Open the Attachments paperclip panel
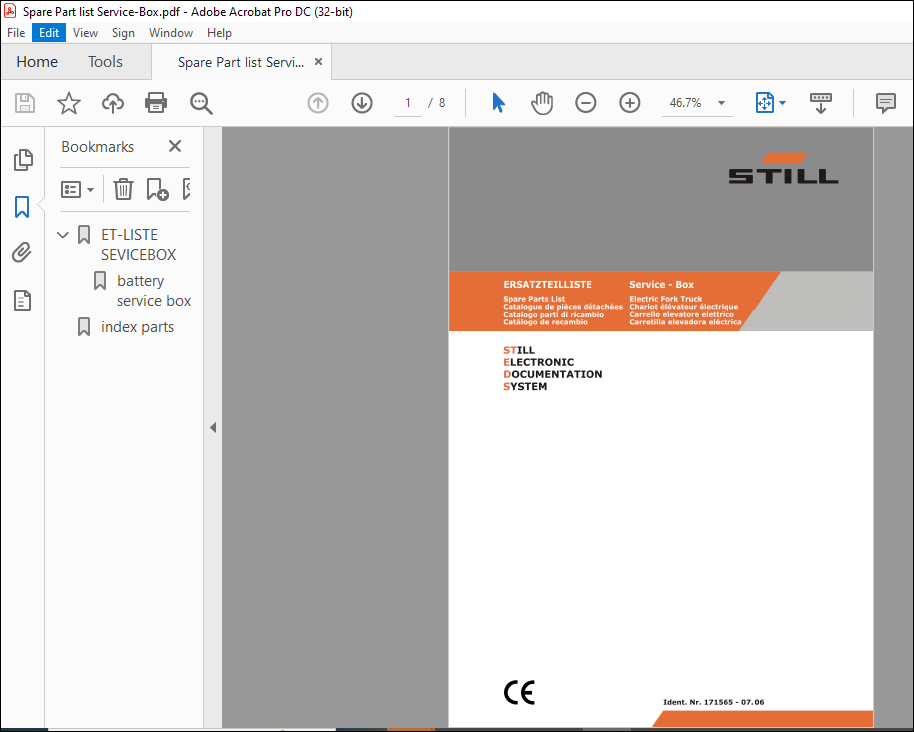This screenshot has height=732, width=914. [x=22, y=253]
